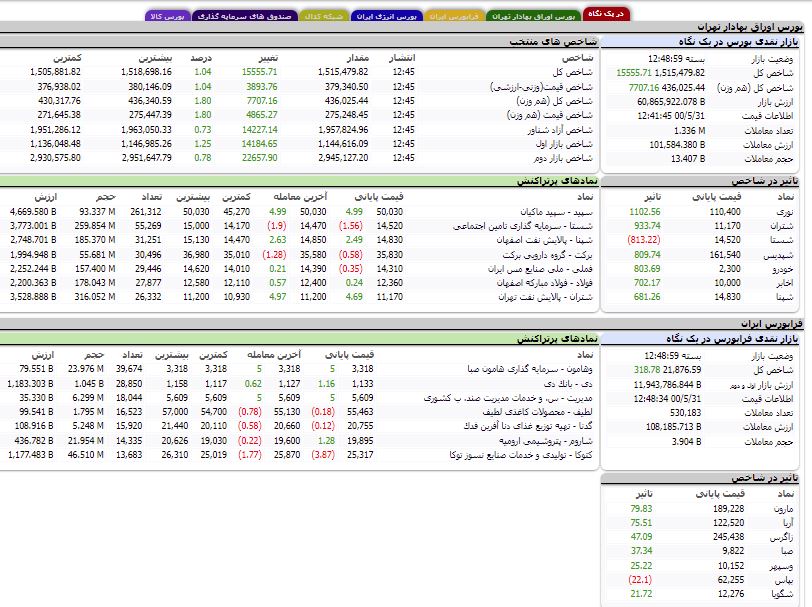Open the 'فرابورس ایران' yellow tab
The width and height of the screenshot is (812, 607).
(454, 16)
